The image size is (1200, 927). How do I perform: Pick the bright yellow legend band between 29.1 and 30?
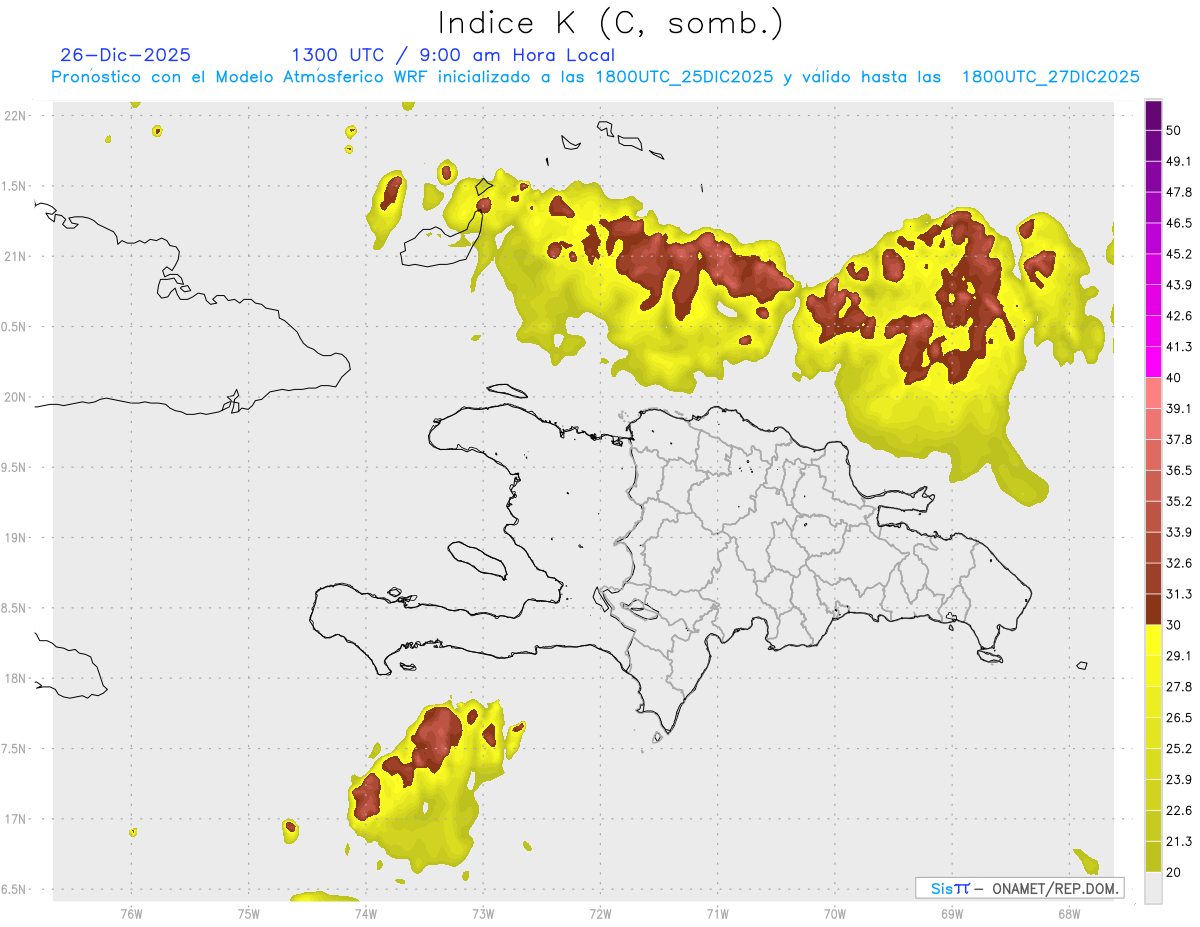[1153, 640]
